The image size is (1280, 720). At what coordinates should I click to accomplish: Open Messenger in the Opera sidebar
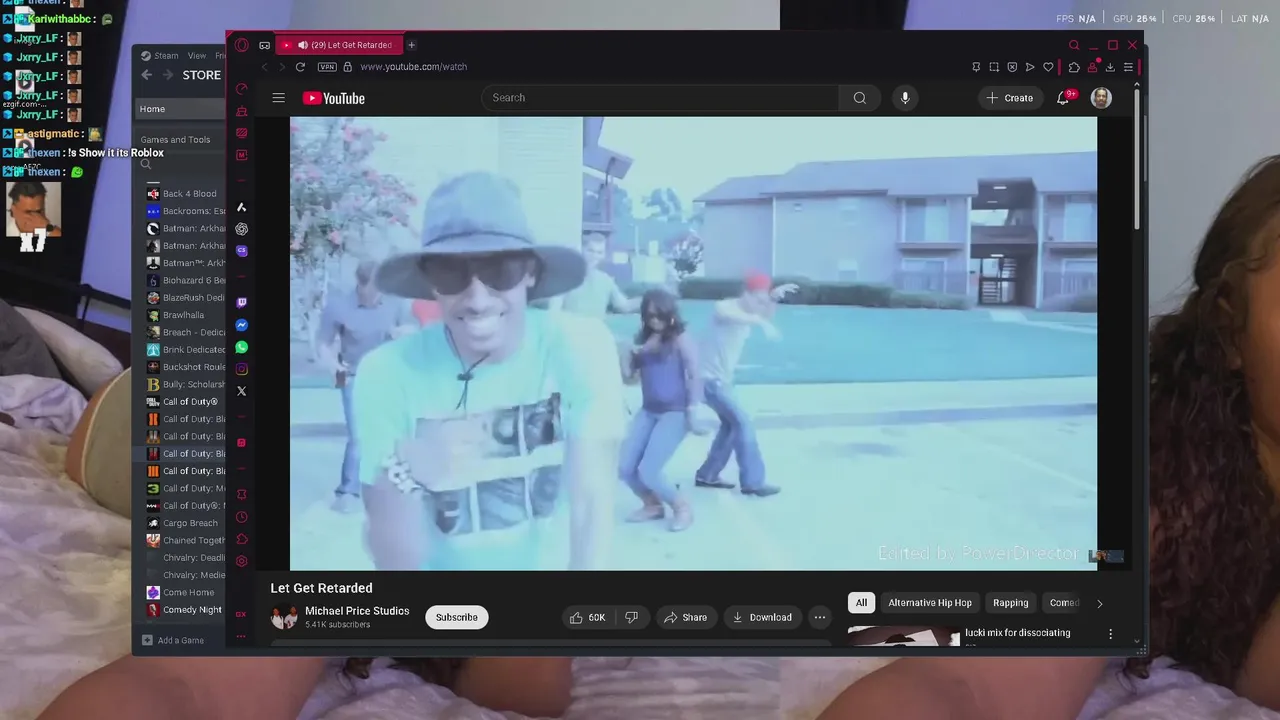pyautogui.click(x=241, y=325)
